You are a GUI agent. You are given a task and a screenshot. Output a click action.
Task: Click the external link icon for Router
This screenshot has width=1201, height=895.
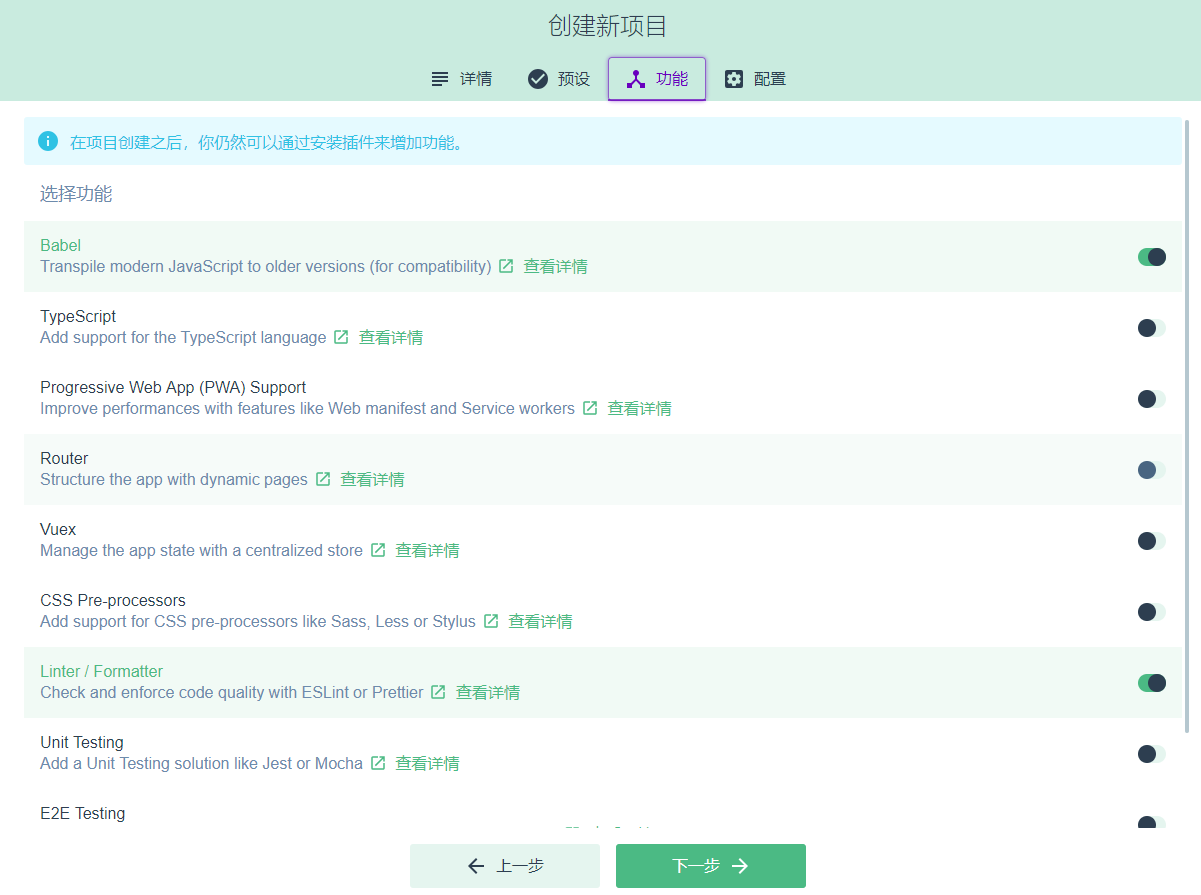(x=323, y=479)
